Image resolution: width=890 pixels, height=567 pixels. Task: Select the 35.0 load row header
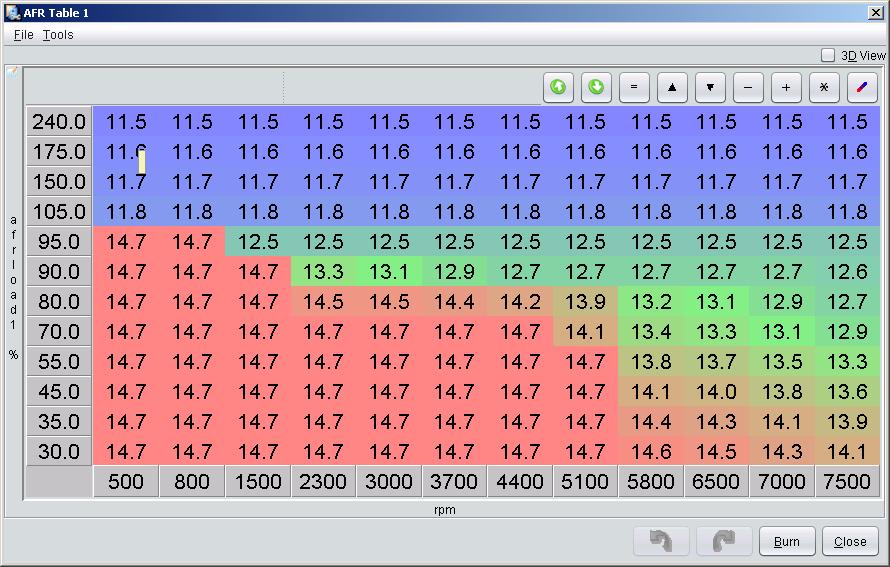[x=59, y=421]
